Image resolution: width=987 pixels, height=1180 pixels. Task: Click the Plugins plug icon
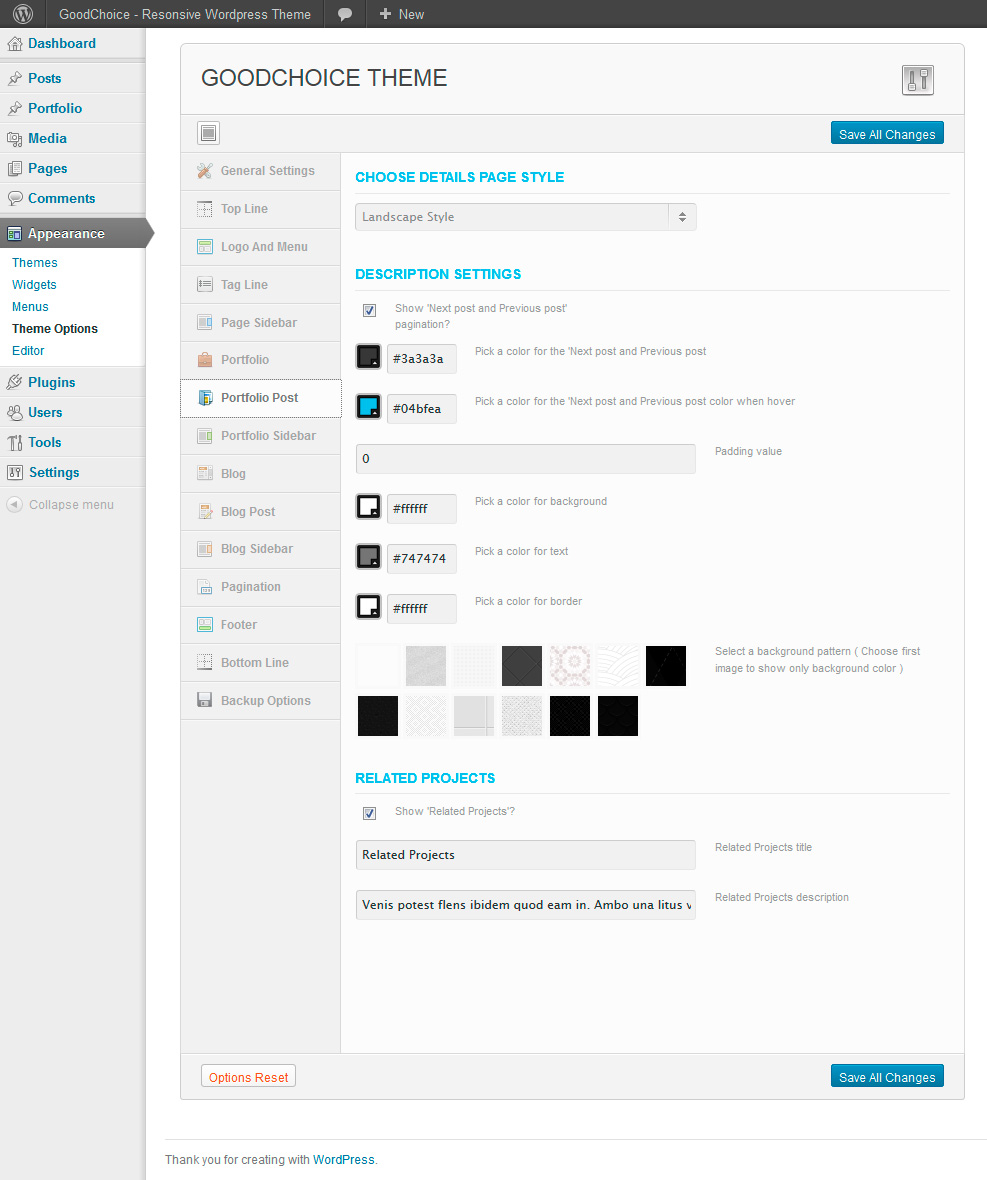click(x=14, y=382)
